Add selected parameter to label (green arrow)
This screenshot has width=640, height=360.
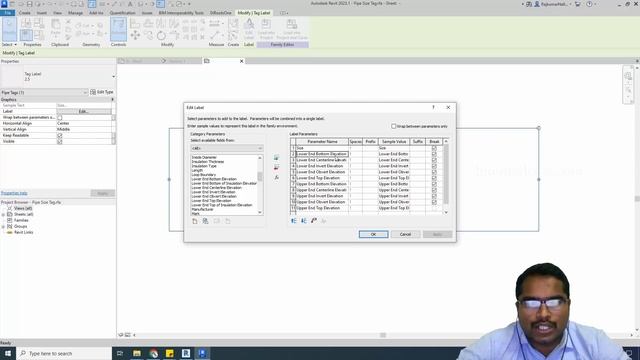[x=276, y=158]
